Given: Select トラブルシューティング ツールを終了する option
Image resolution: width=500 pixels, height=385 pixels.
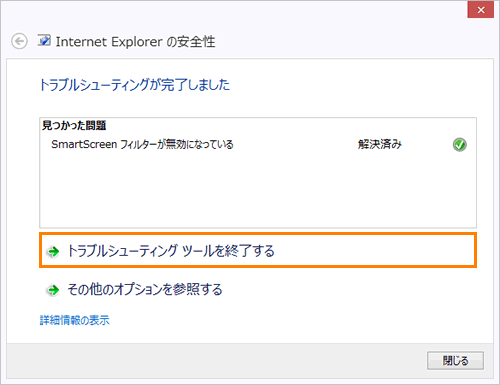Looking at the screenshot, I should [x=258, y=250].
